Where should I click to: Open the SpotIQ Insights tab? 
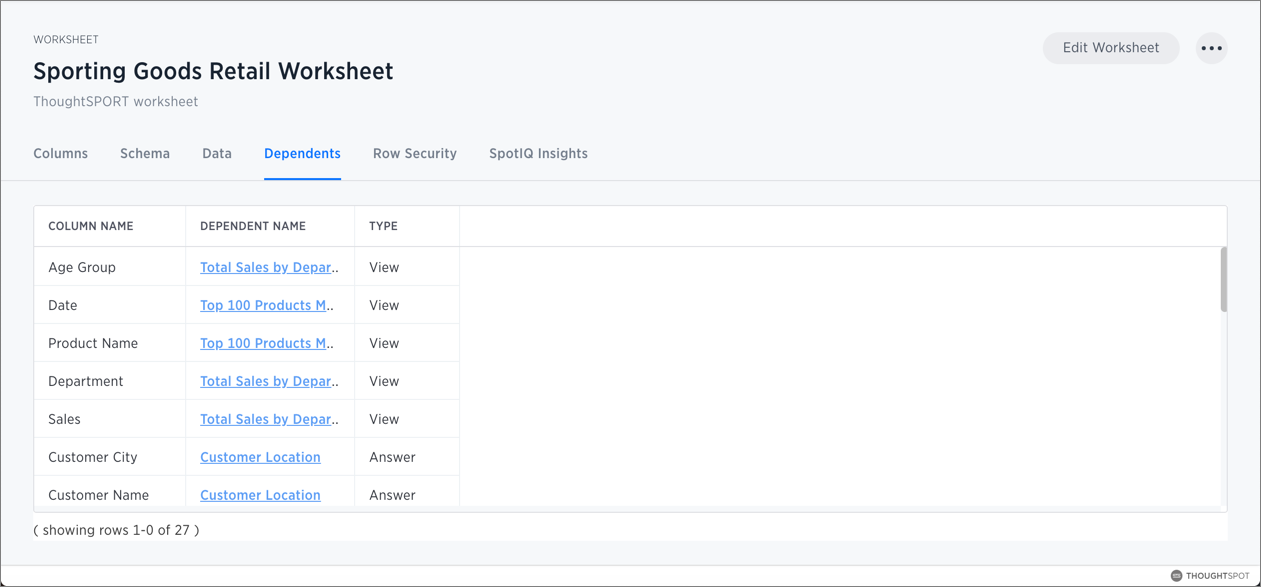(x=538, y=154)
